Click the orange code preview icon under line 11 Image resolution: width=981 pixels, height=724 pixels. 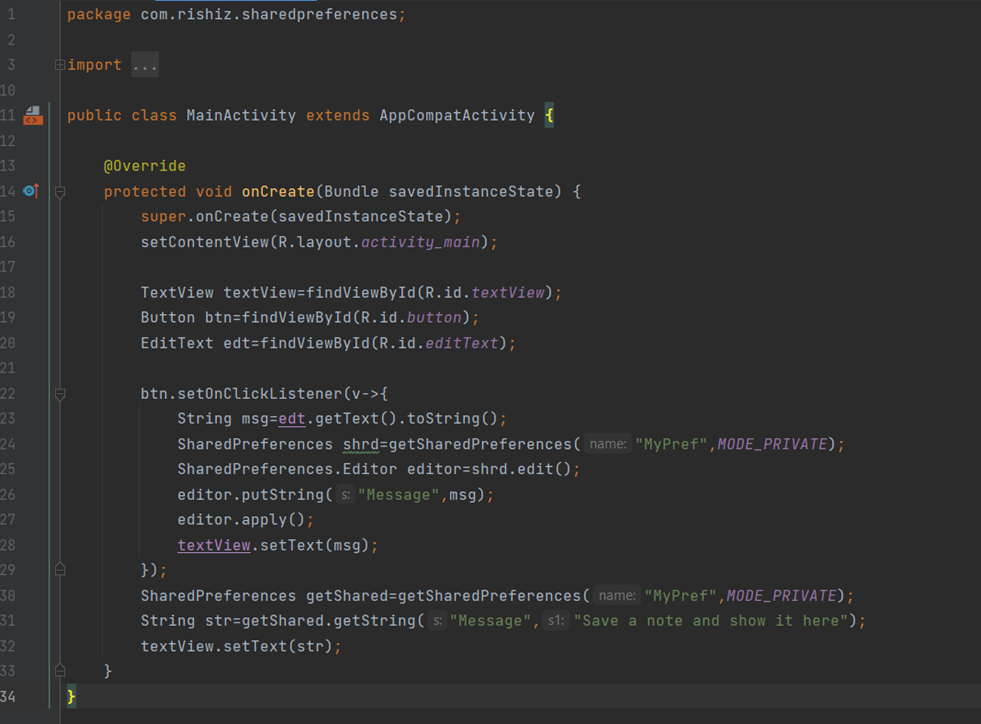pyautogui.click(x=34, y=122)
